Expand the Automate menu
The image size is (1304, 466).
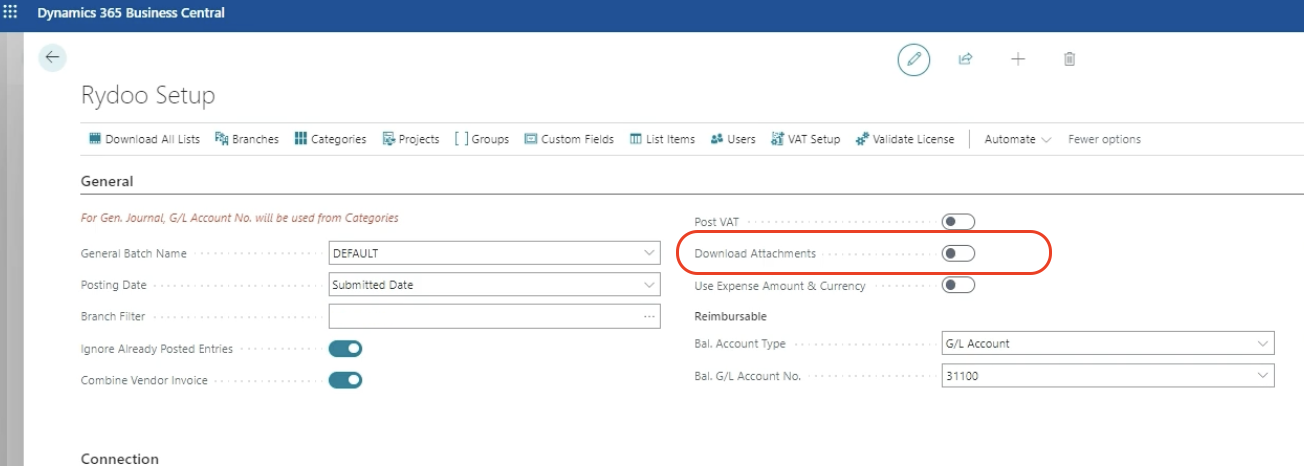[1017, 139]
